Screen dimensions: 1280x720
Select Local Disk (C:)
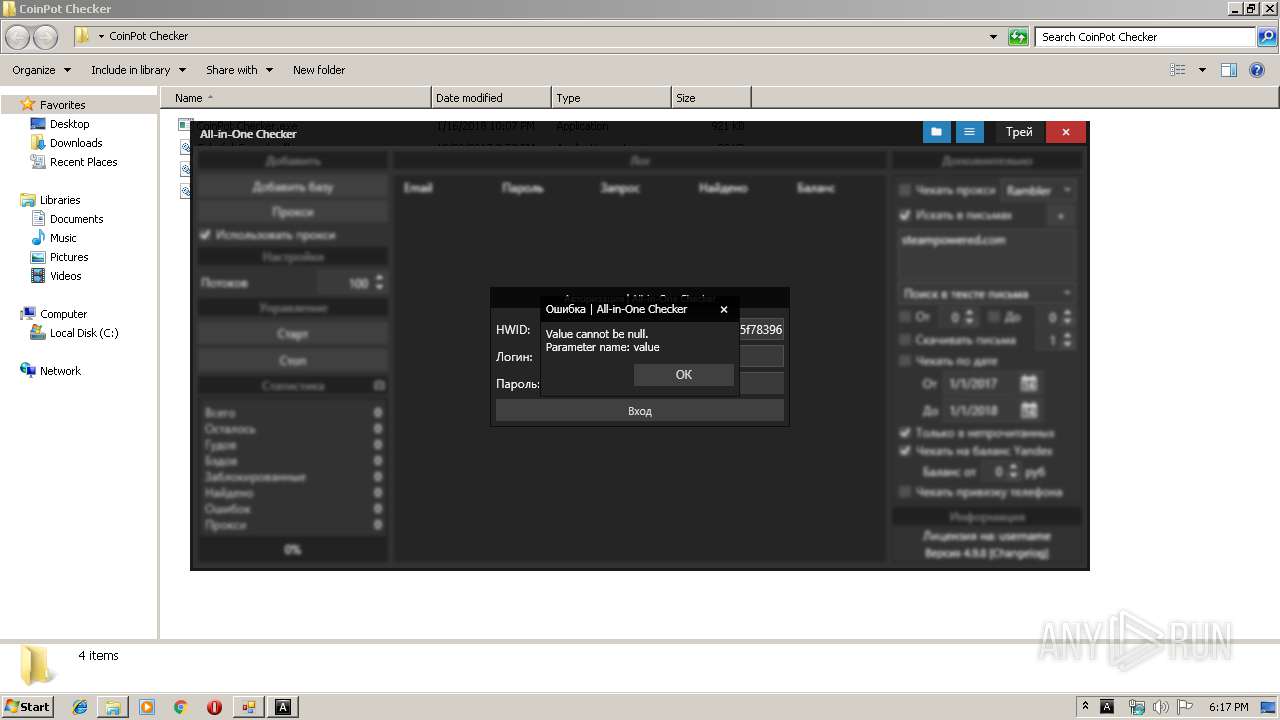pos(84,333)
